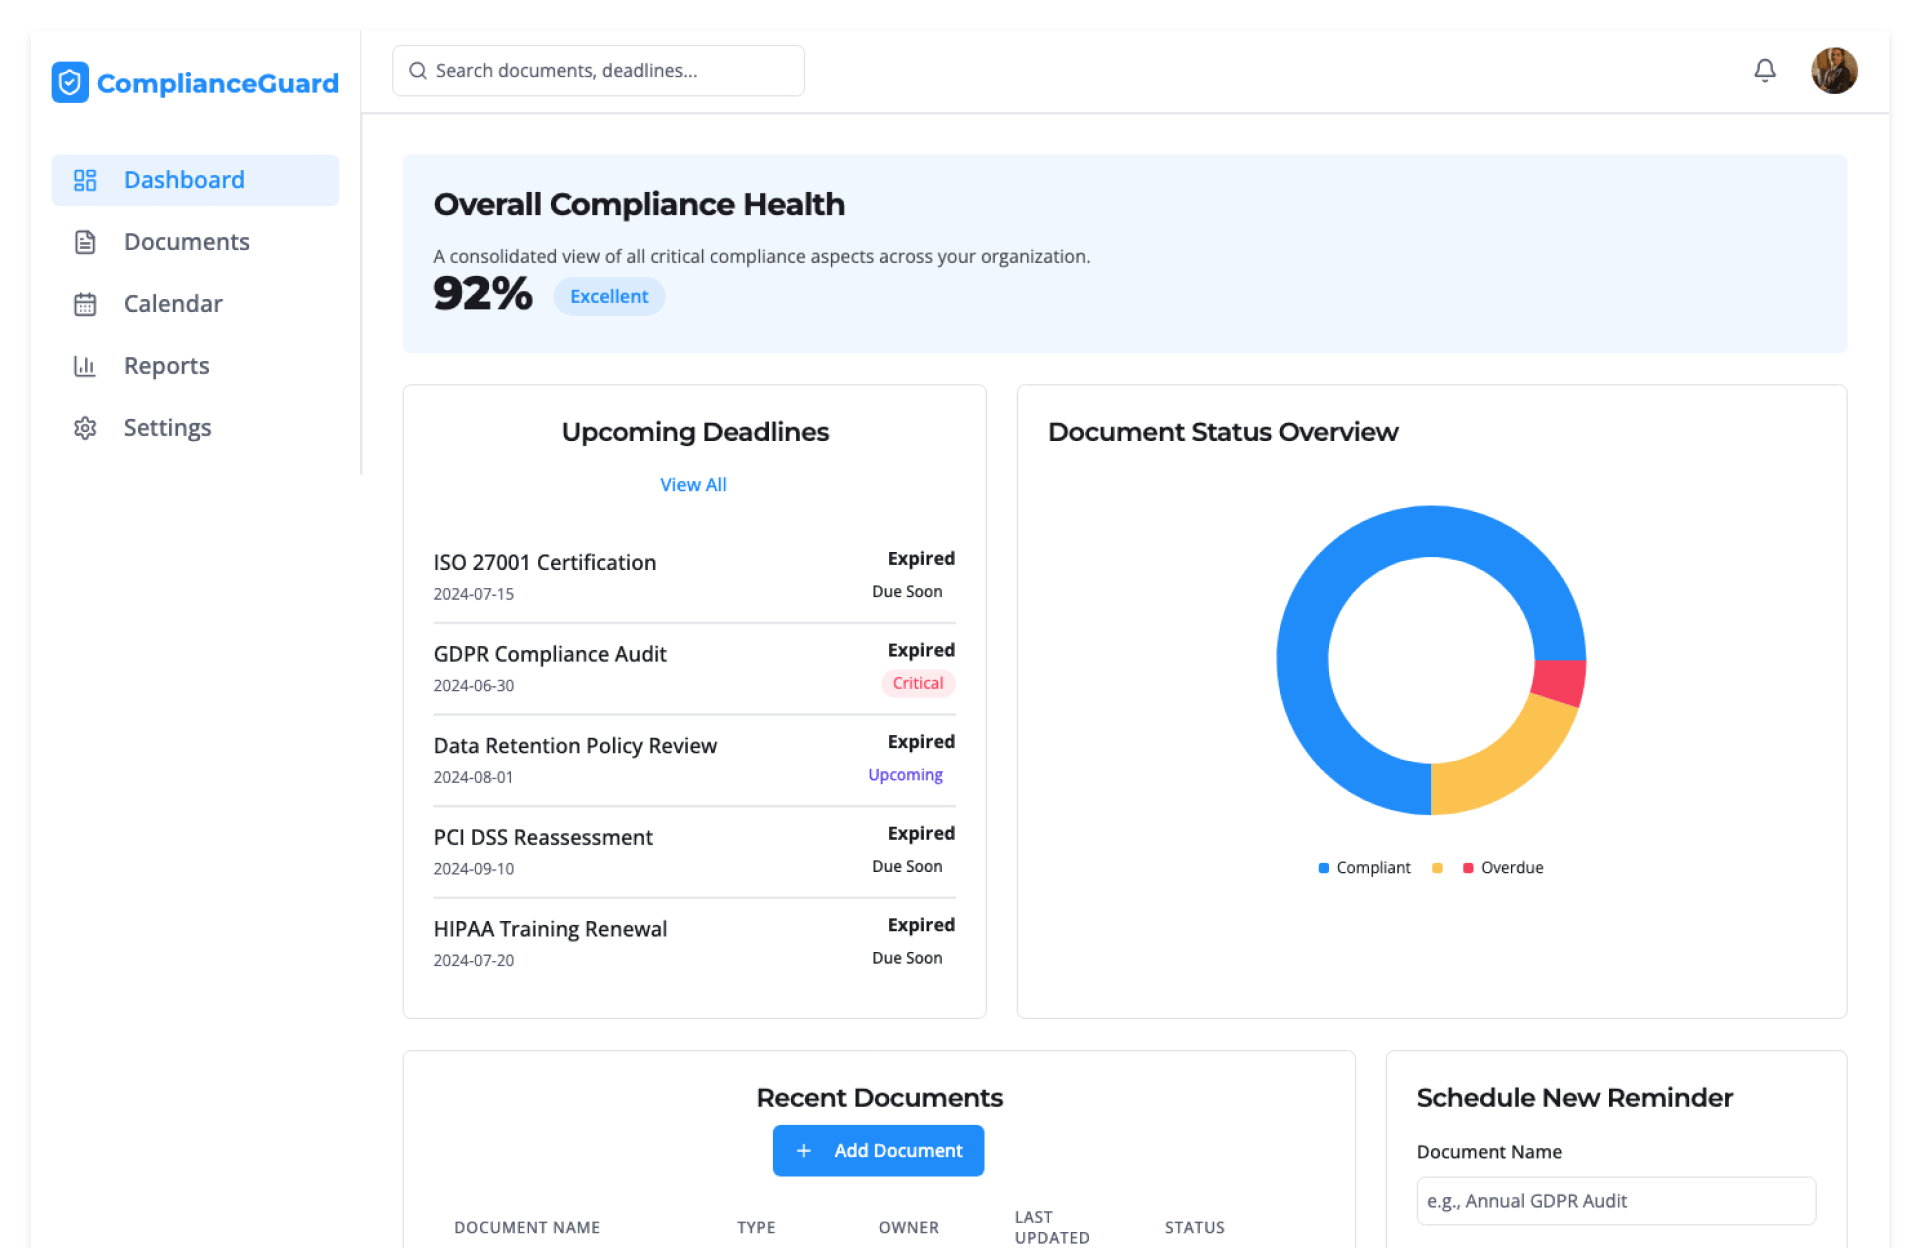The height and width of the screenshot is (1248, 1920).
Task: Click the Settings gear icon
Action: (85, 428)
